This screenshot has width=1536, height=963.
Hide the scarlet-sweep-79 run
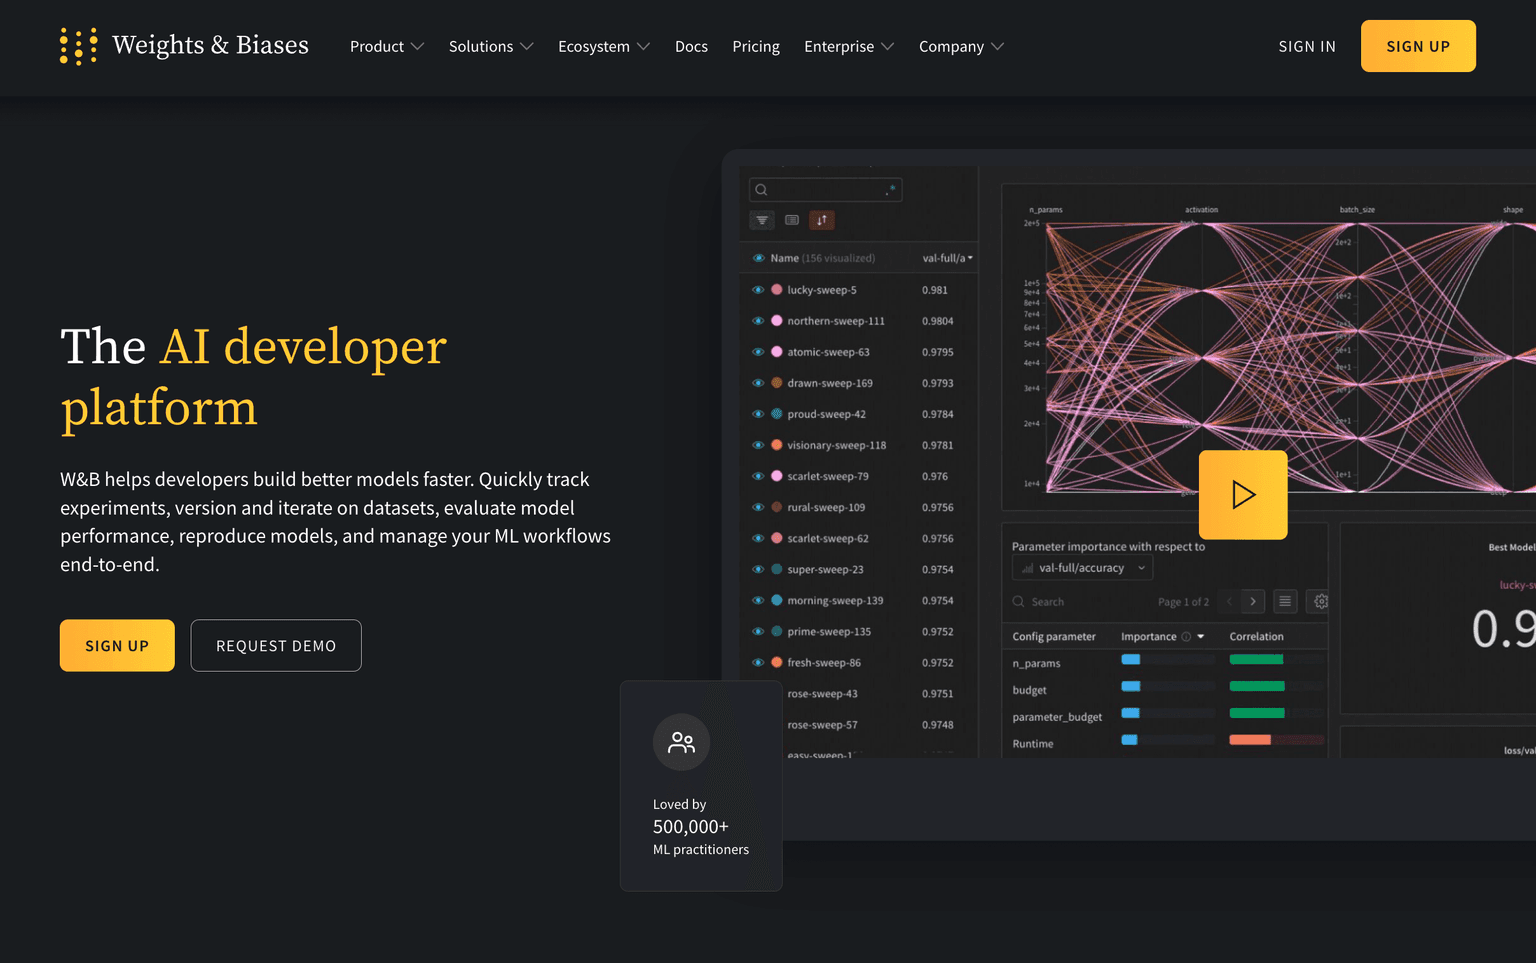[x=758, y=476]
